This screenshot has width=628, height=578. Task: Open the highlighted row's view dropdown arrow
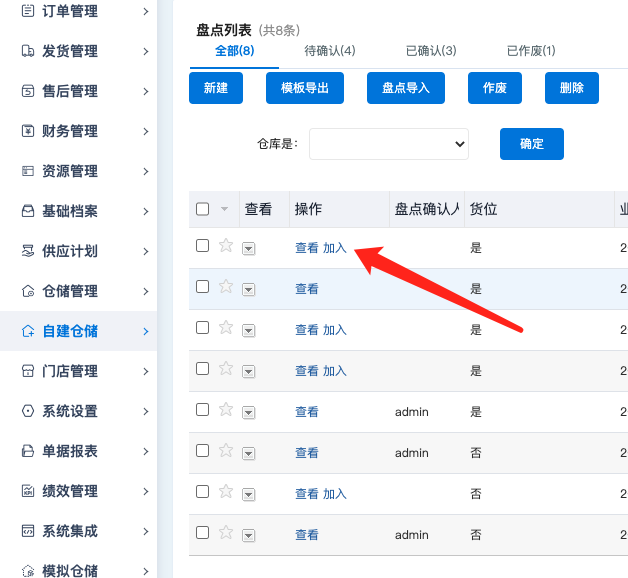248,290
